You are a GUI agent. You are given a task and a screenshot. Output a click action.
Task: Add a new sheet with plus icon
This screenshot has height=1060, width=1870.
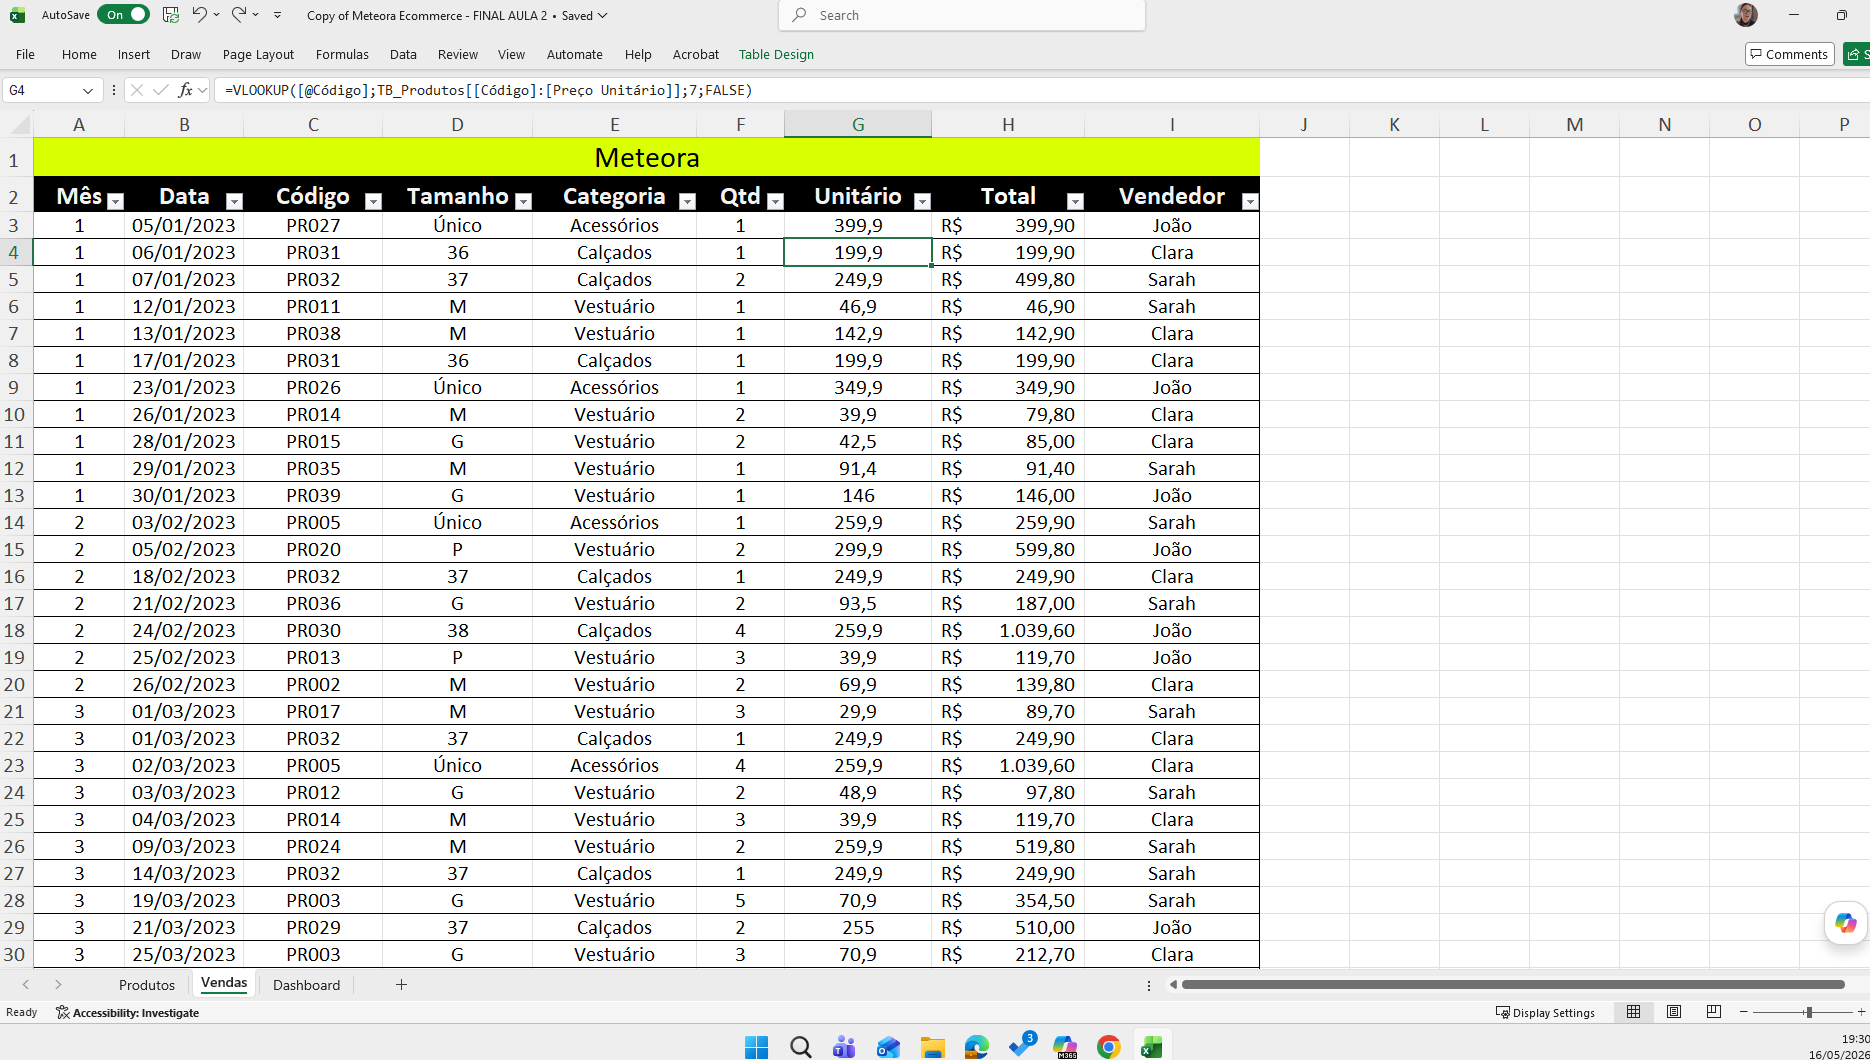pyautogui.click(x=401, y=985)
